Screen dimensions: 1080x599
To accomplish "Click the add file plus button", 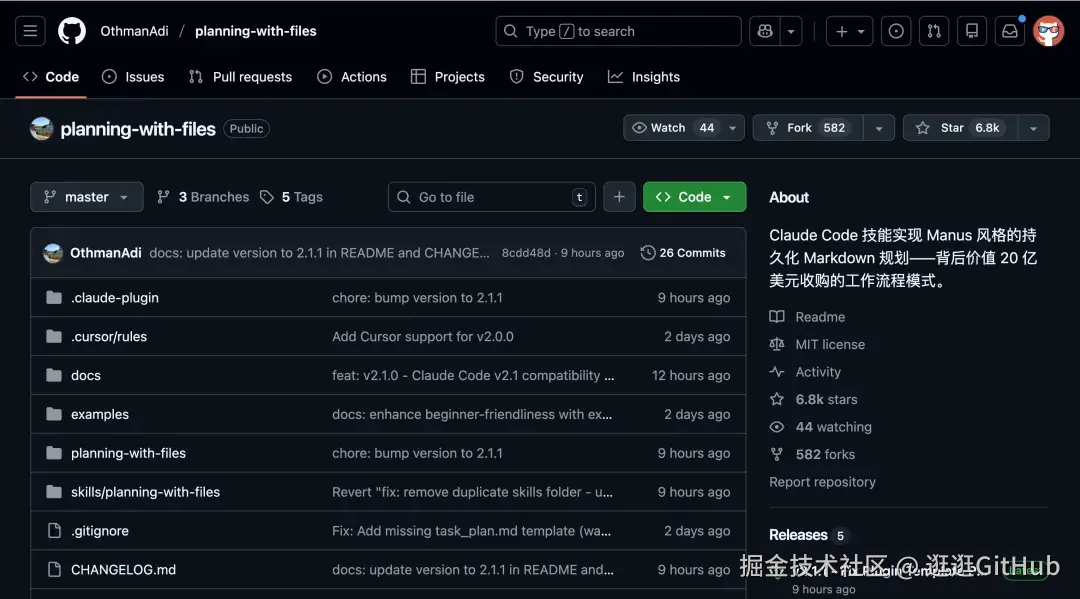I will click(x=619, y=197).
